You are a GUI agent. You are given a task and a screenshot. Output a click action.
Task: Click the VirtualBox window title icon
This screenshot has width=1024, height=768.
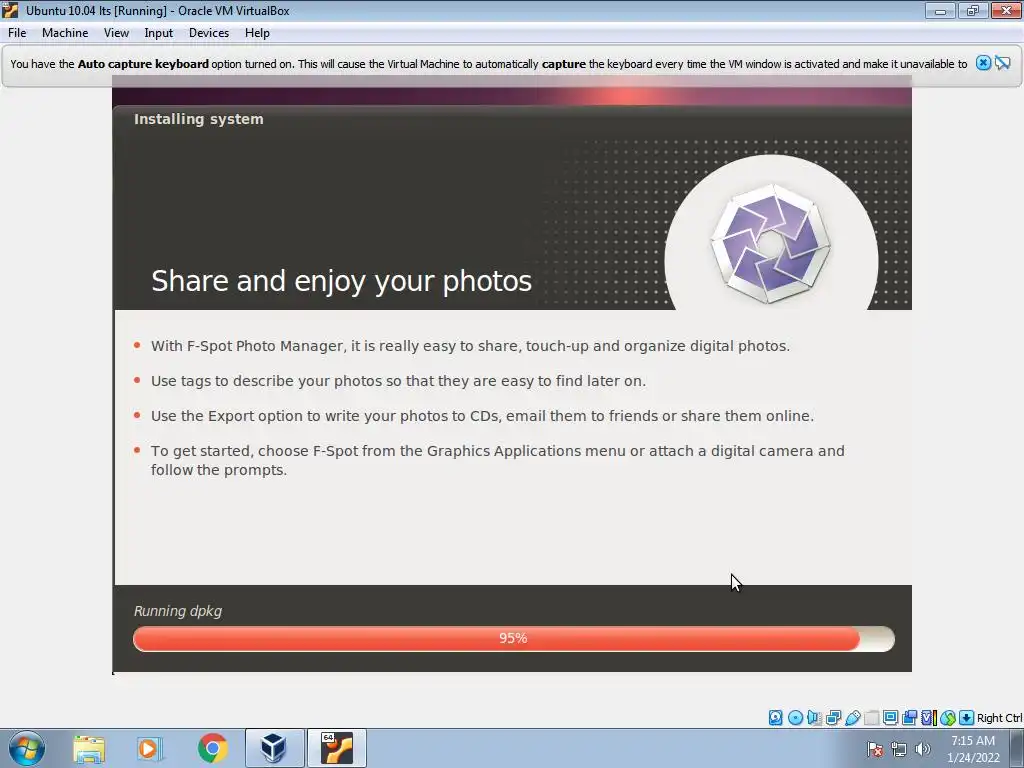[x=10, y=10]
